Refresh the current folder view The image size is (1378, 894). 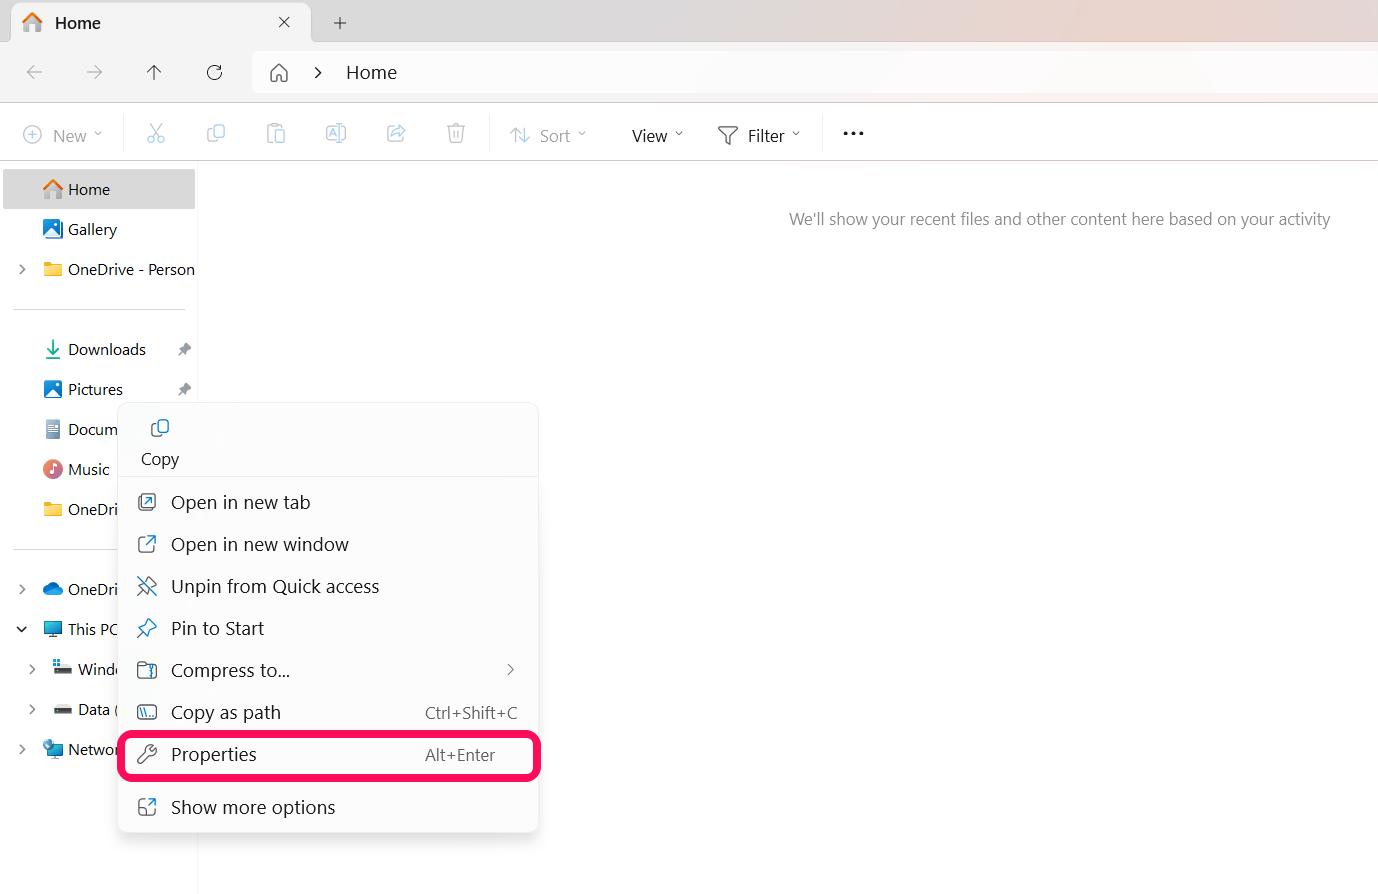point(214,72)
